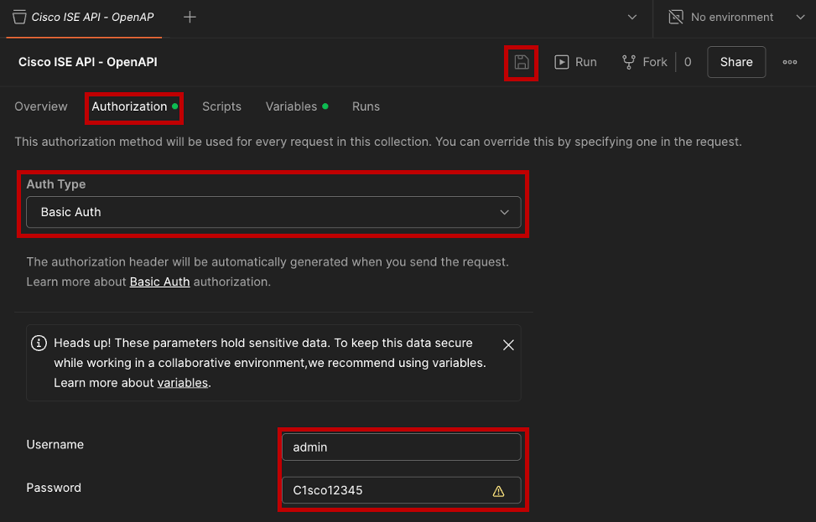The width and height of the screenshot is (816, 522).
Task: Click the Password label
Action: (x=54, y=488)
